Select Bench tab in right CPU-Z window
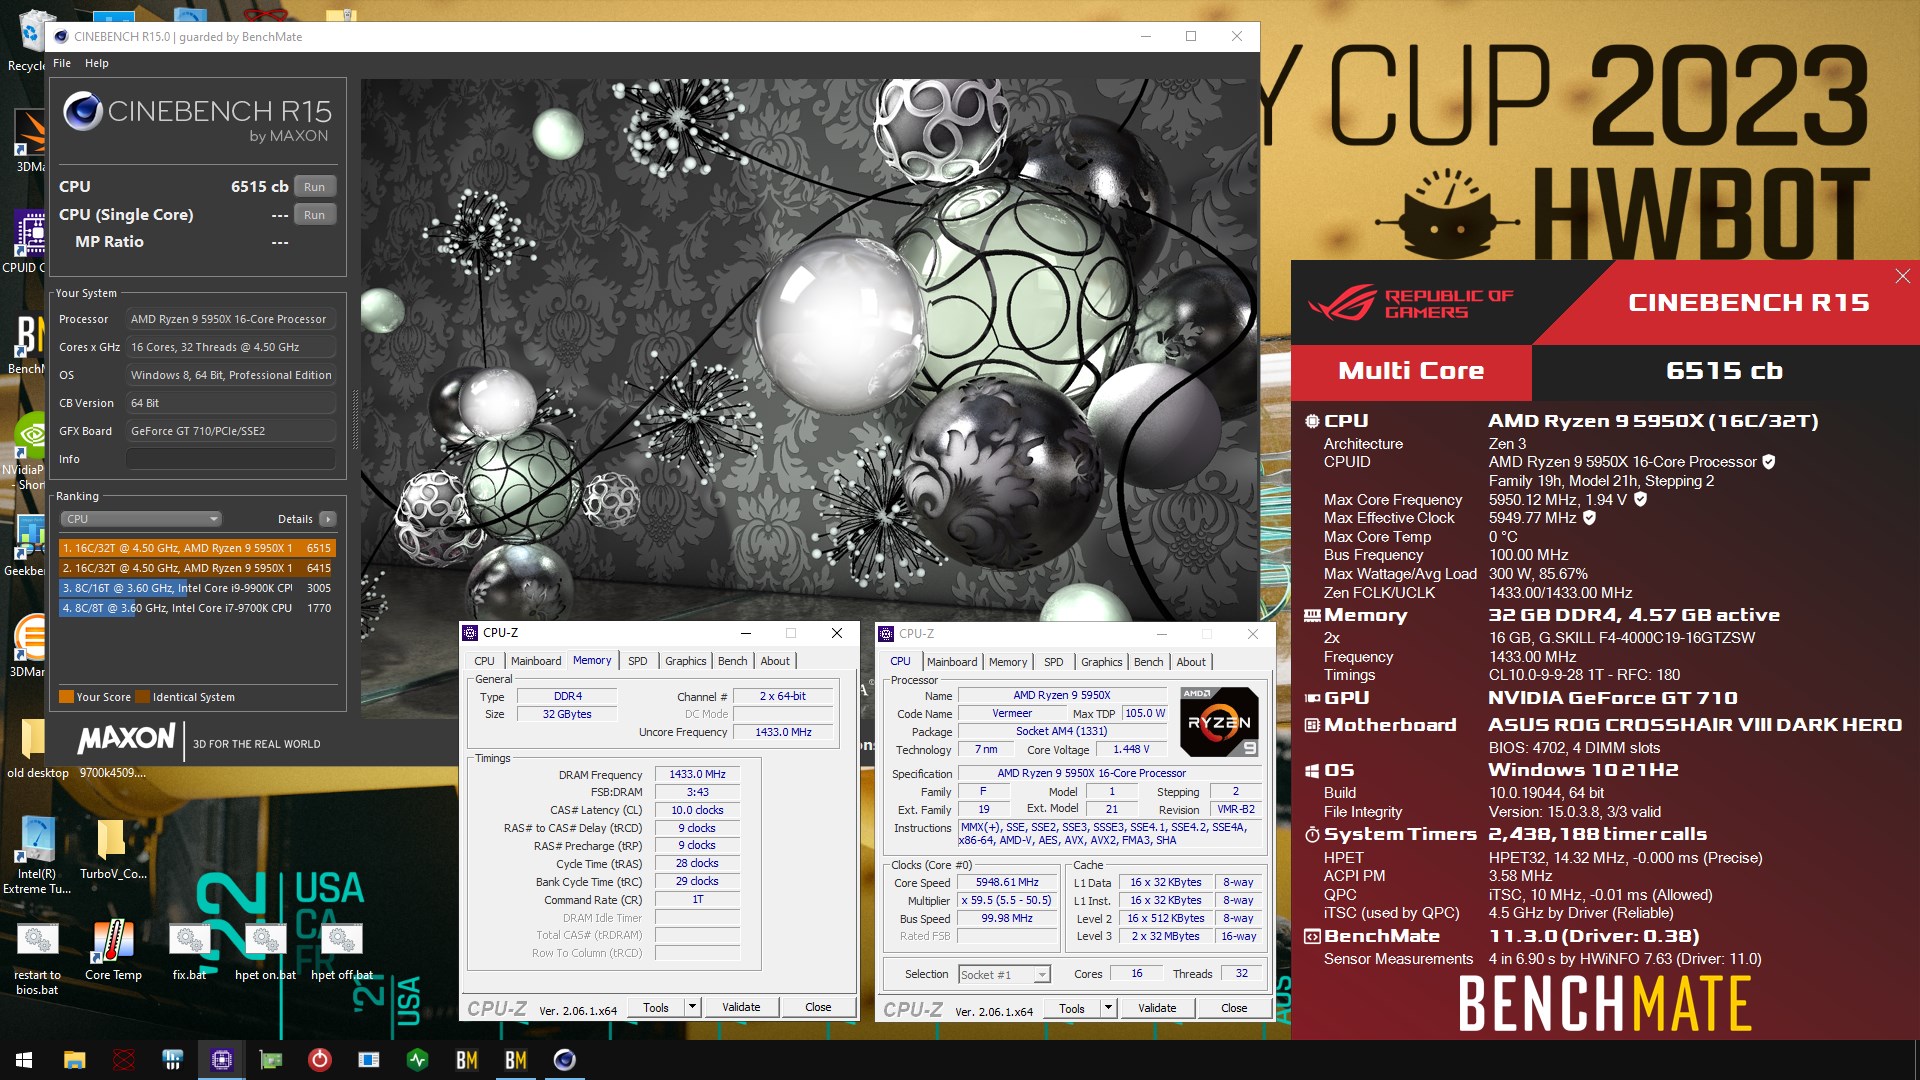The height and width of the screenshot is (1080, 1920). click(1149, 662)
